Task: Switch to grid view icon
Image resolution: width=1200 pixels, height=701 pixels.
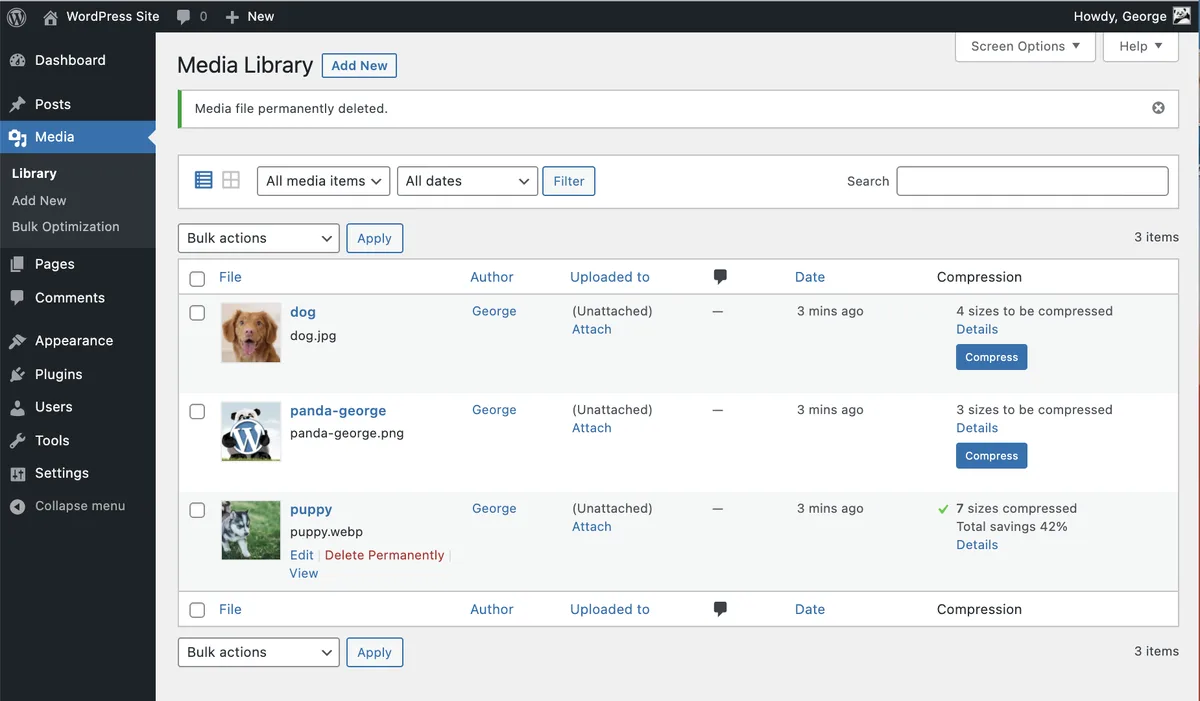Action: [x=231, y=180]
